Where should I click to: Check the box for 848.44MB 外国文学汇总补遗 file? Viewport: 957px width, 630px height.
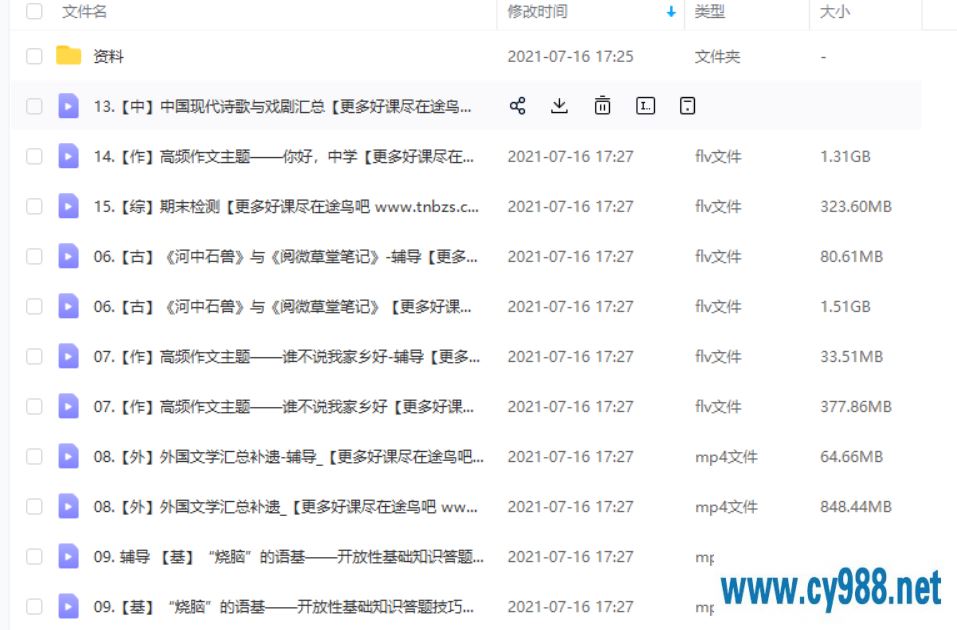pyautogui.click(x=34, y=507)
